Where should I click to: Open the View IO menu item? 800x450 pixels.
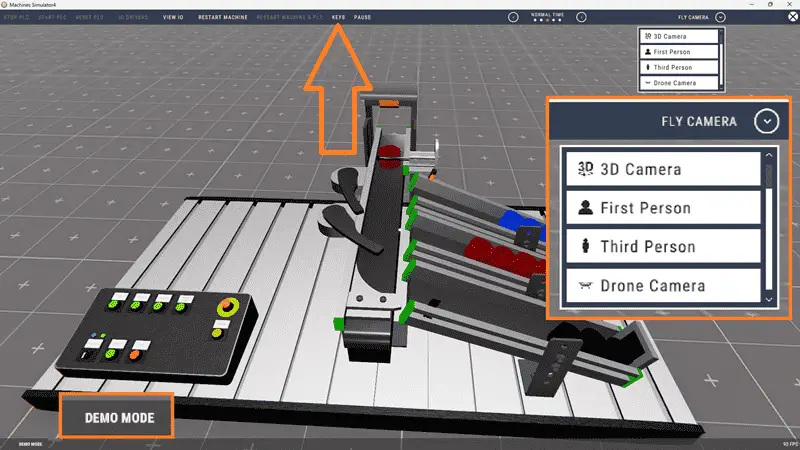[x=173, y=17]
